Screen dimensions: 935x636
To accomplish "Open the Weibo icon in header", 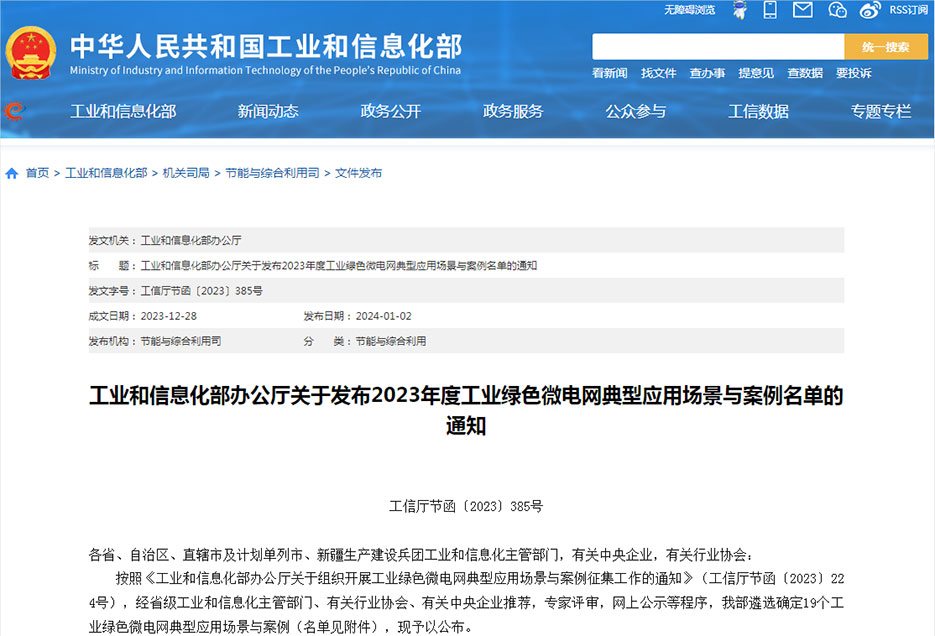I will [871, 10].
